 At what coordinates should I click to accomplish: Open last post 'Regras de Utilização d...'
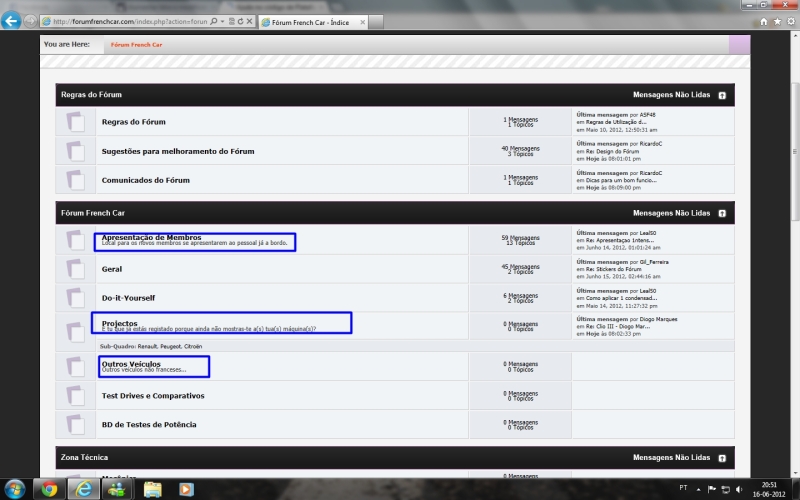click(x=616, y=122)
